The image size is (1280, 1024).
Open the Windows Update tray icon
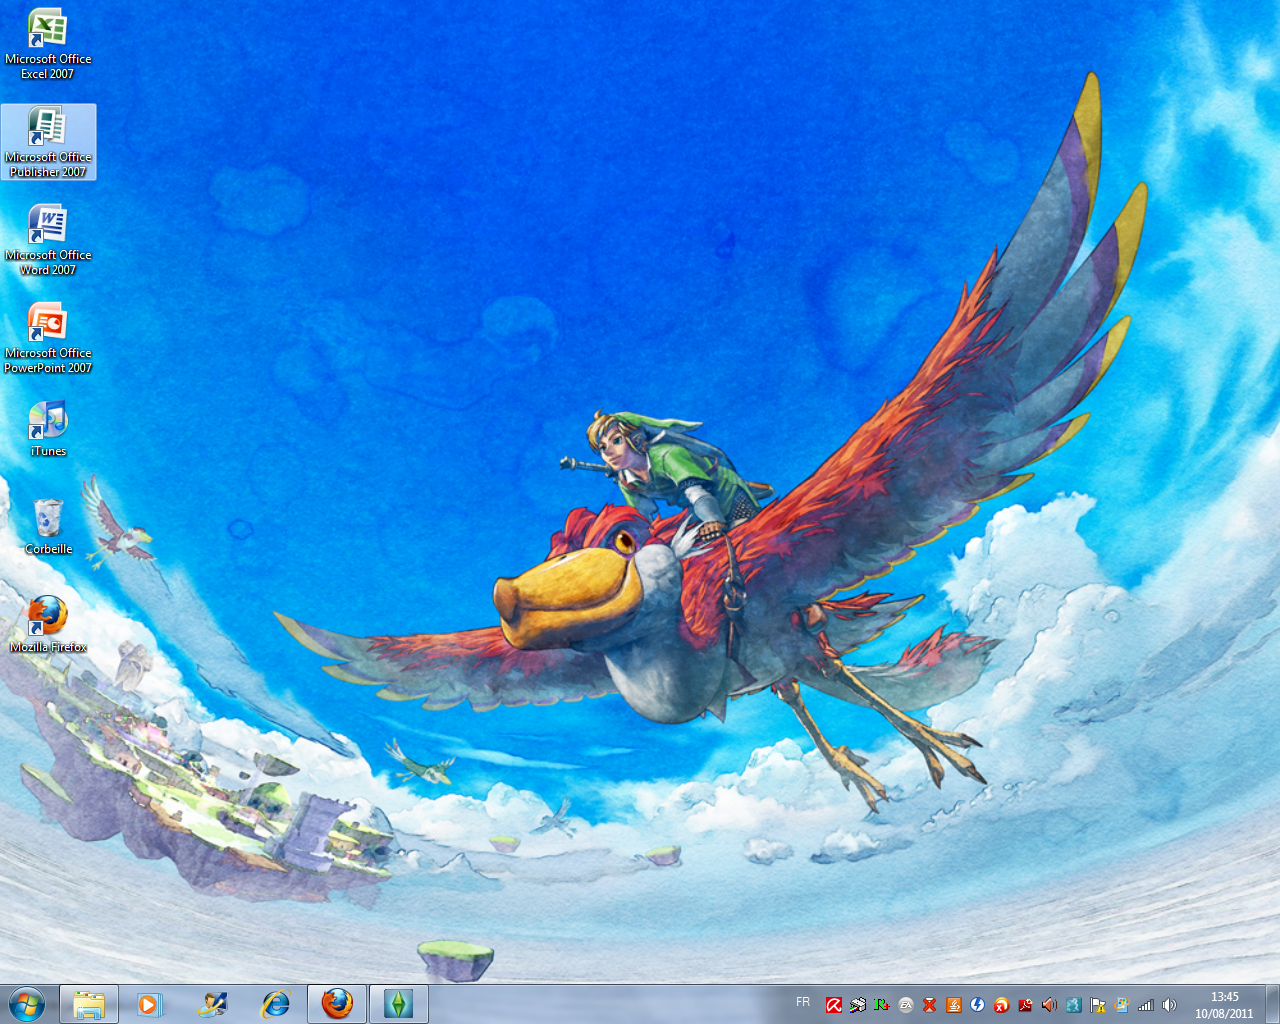point(1121,1005)
